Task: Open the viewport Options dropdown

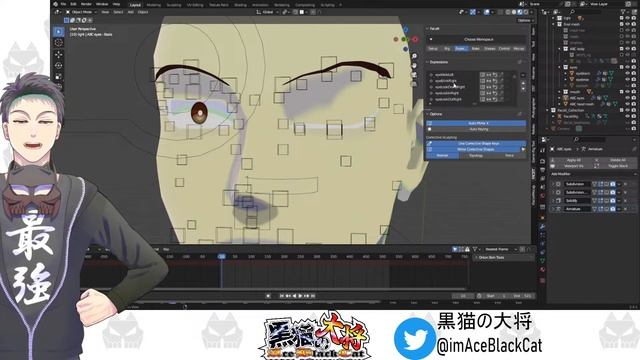Action: [x=525, y=20]
